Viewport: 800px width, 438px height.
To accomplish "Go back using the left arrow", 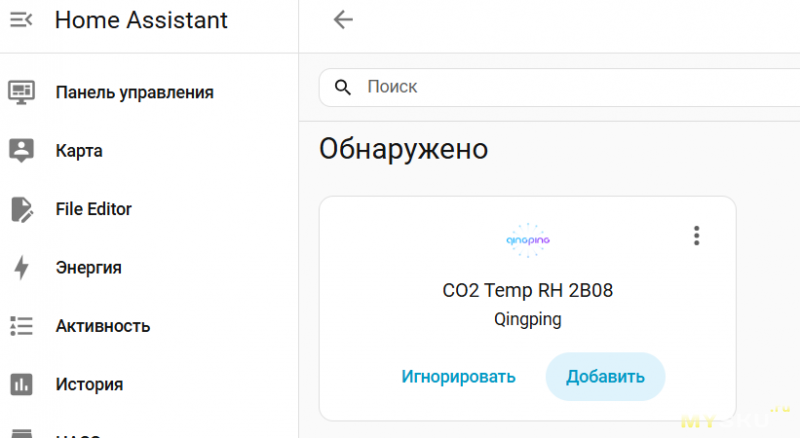I will click(343, 20).
